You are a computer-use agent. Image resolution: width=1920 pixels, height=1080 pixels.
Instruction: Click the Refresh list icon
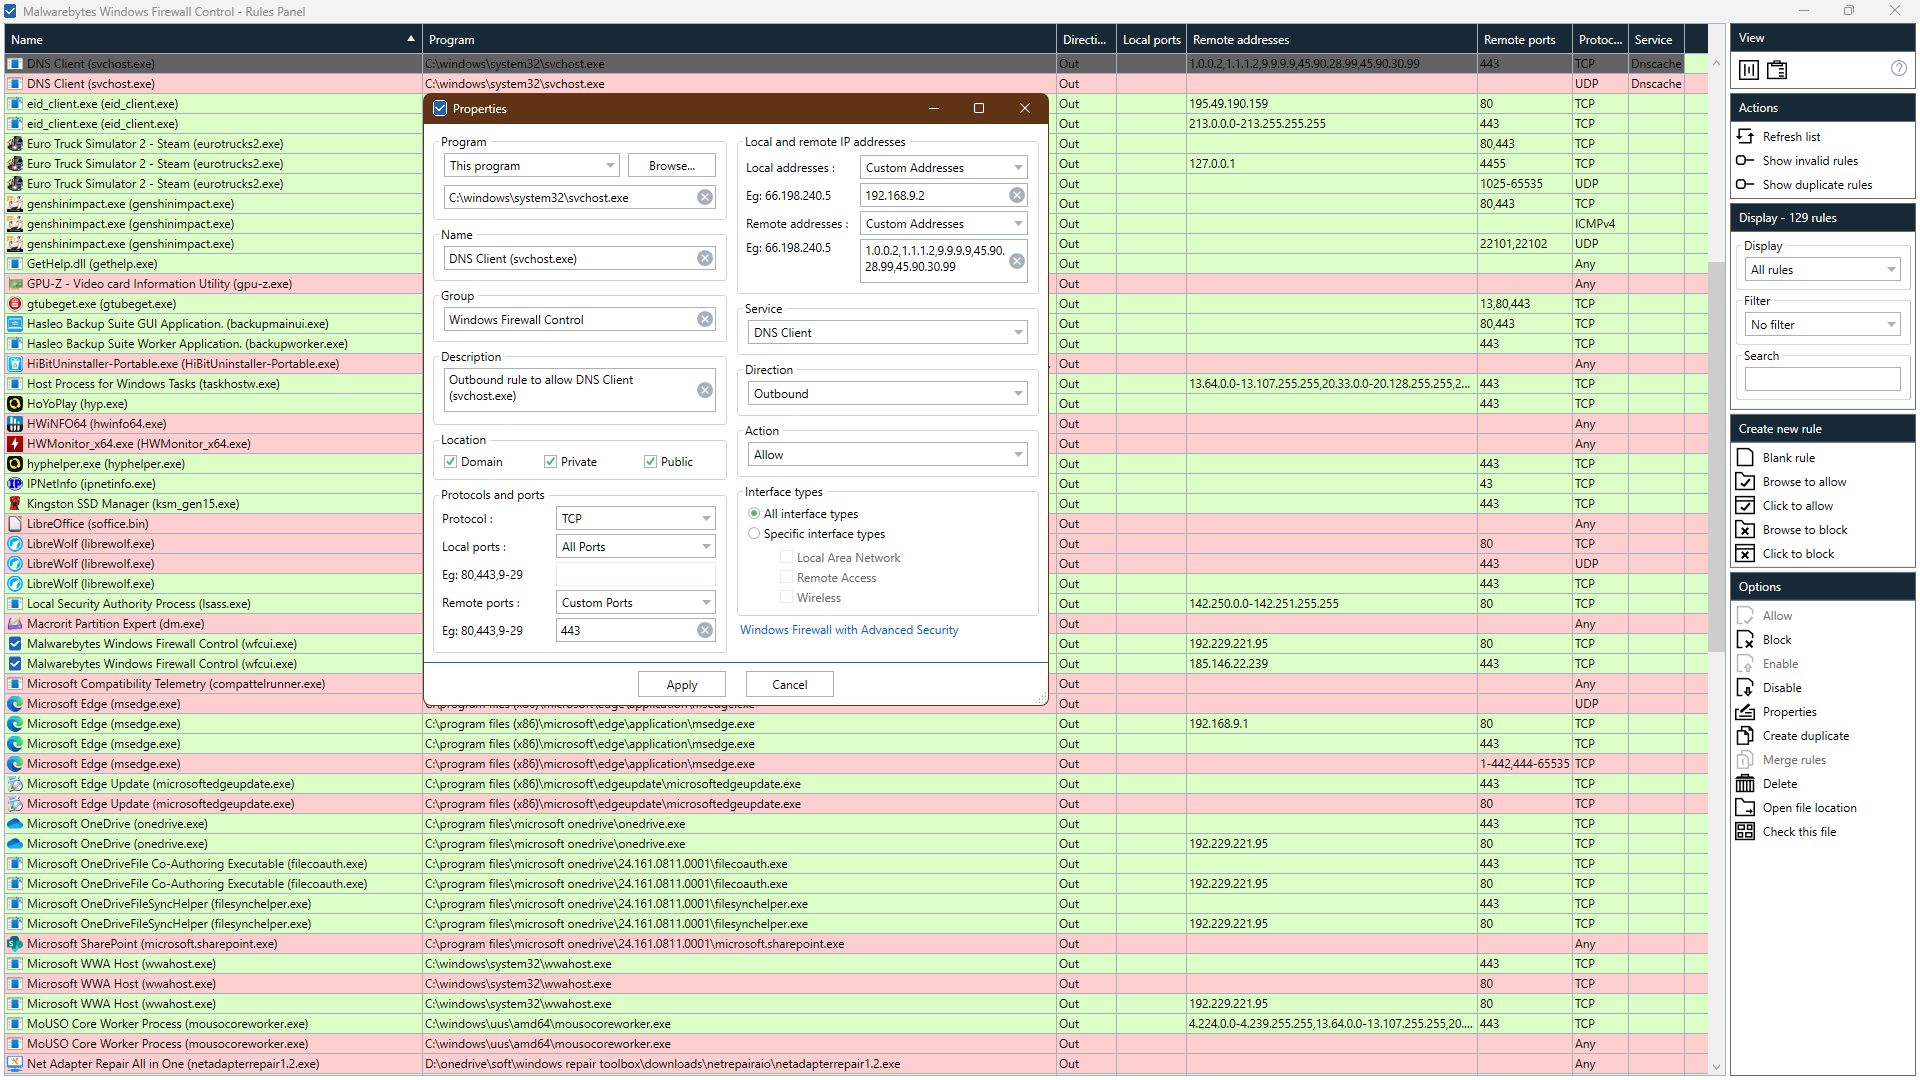(x=1745, y=136)
